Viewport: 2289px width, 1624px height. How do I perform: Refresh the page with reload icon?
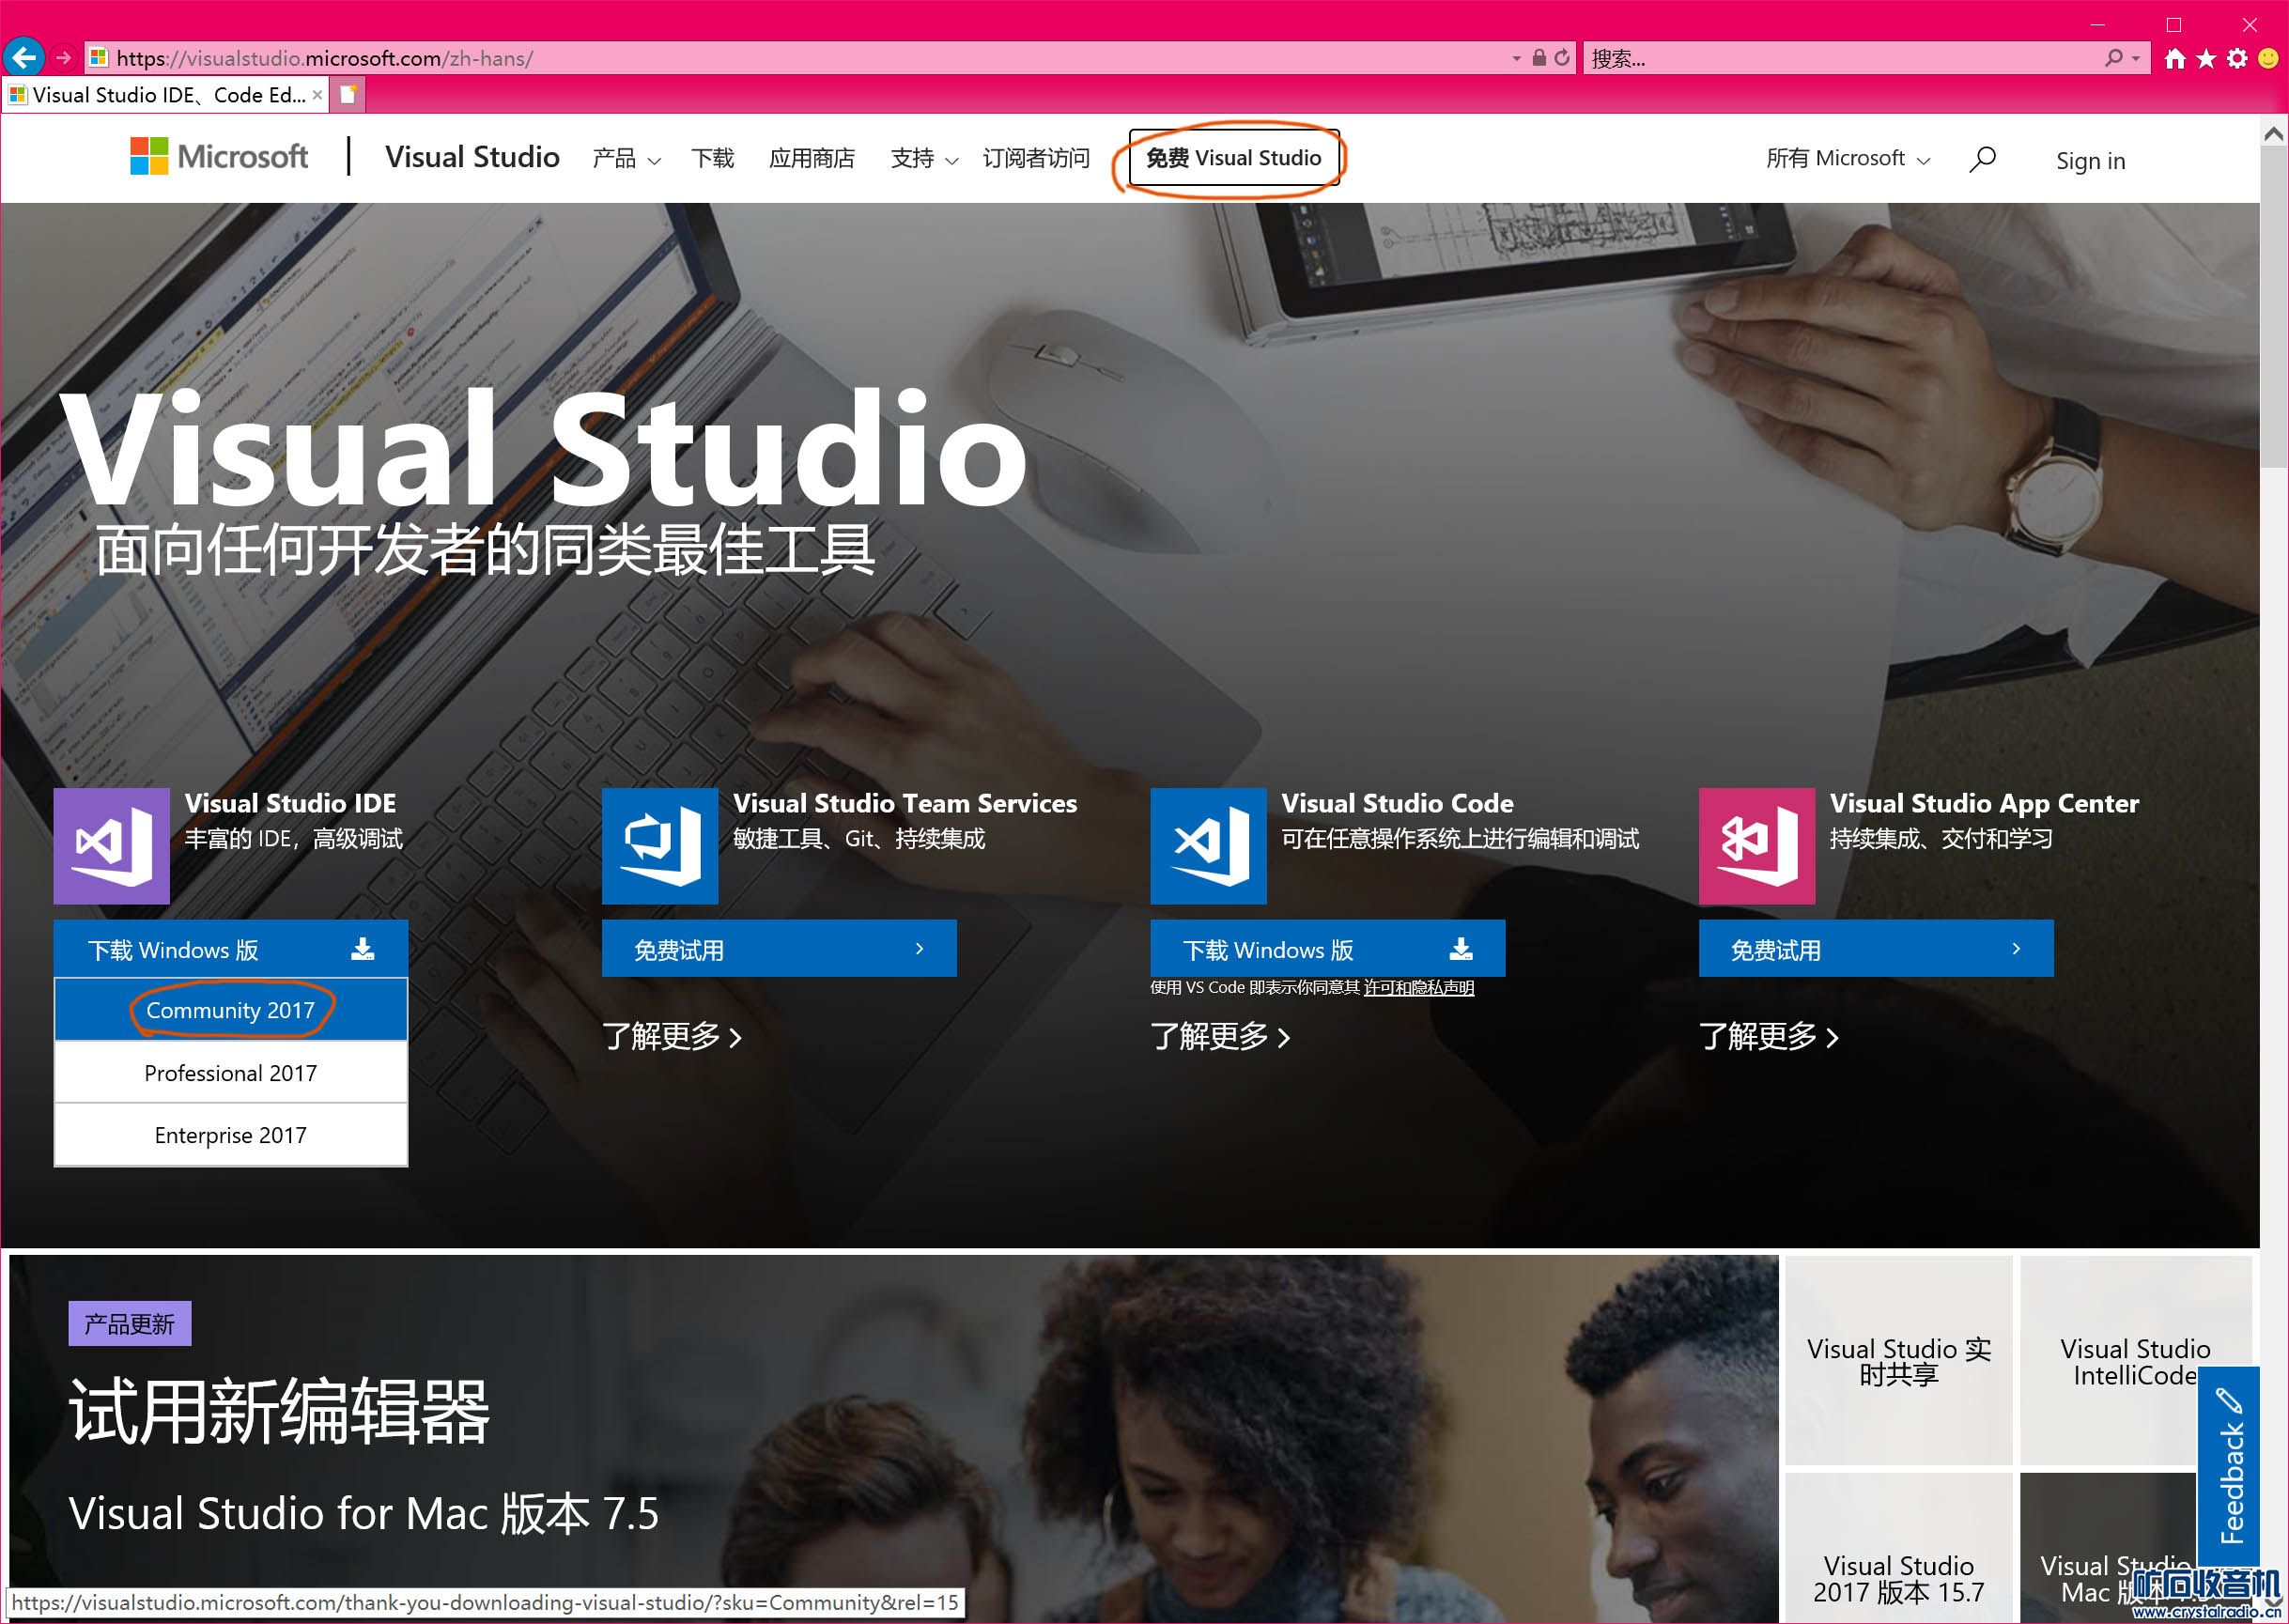coord(1562,58)
